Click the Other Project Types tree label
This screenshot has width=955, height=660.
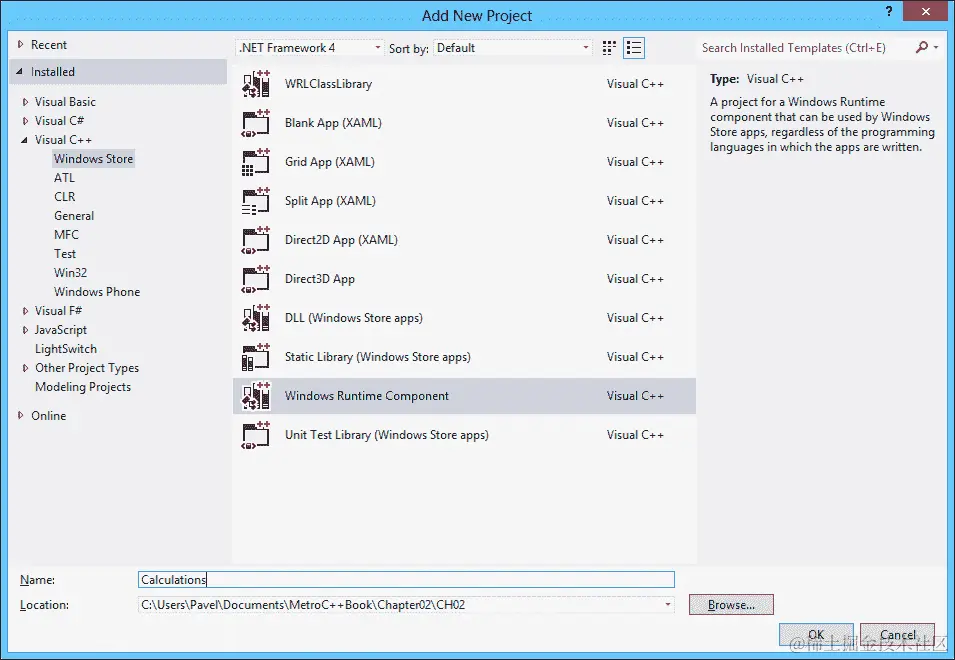pos(87,368)
